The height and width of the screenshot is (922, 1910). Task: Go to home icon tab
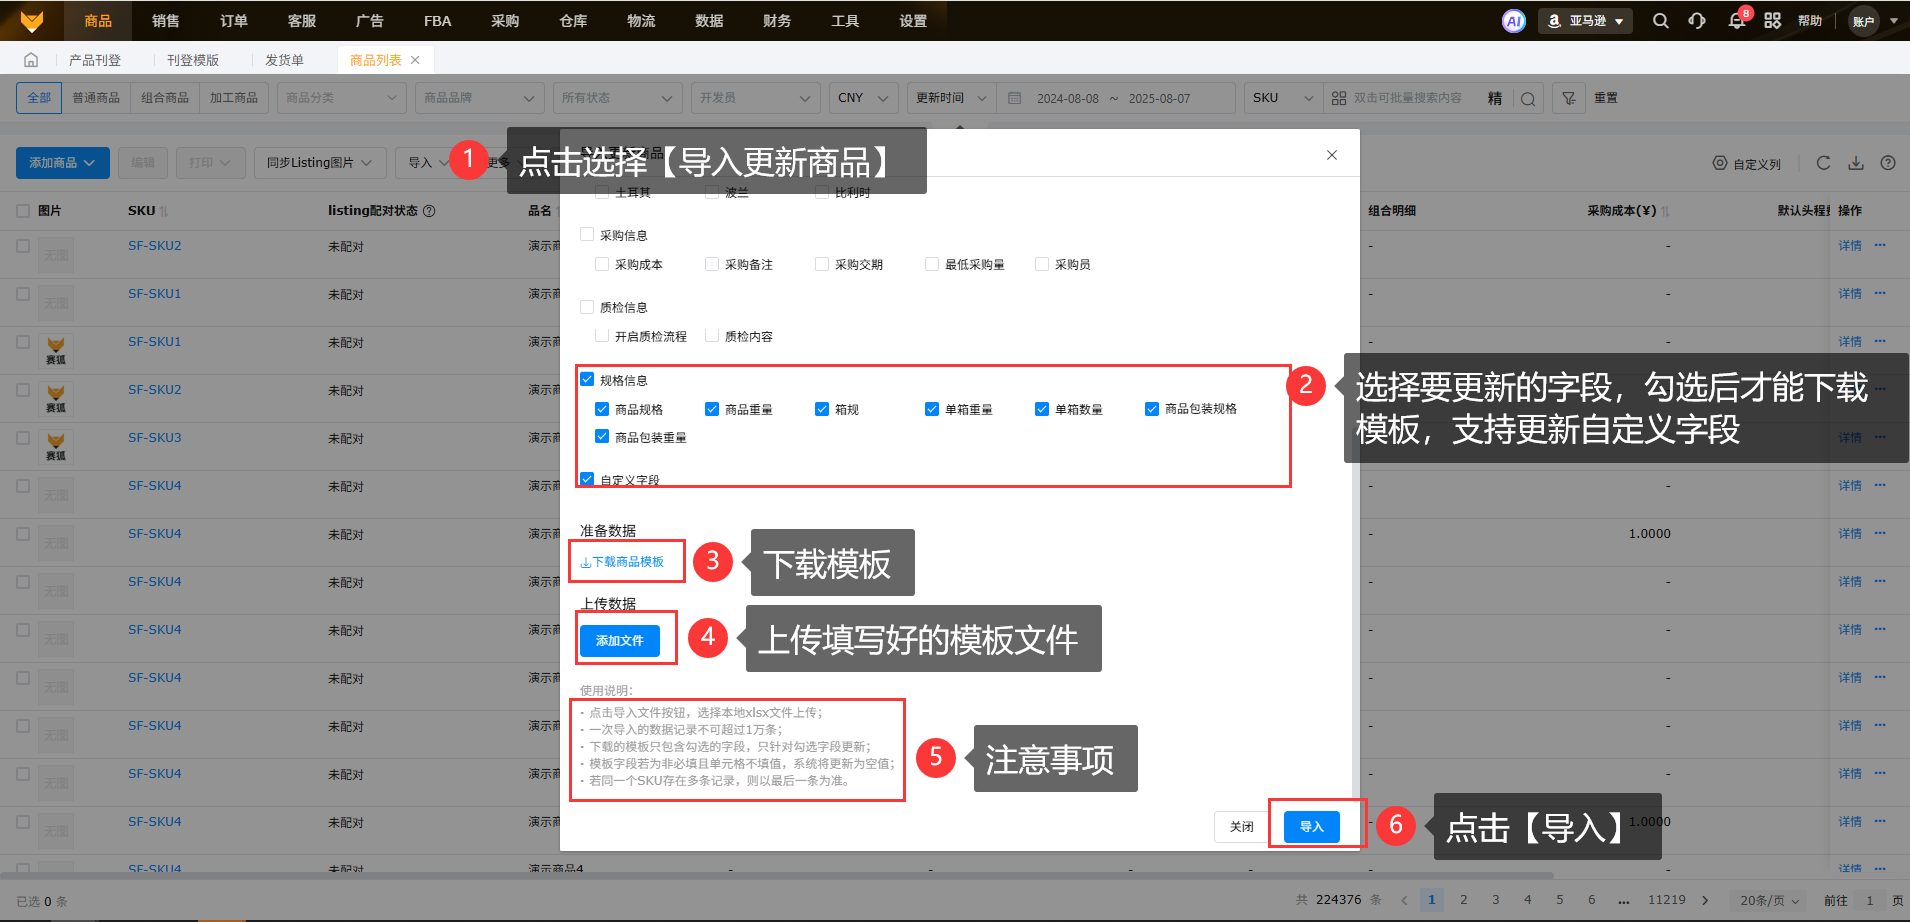(31, 60)
